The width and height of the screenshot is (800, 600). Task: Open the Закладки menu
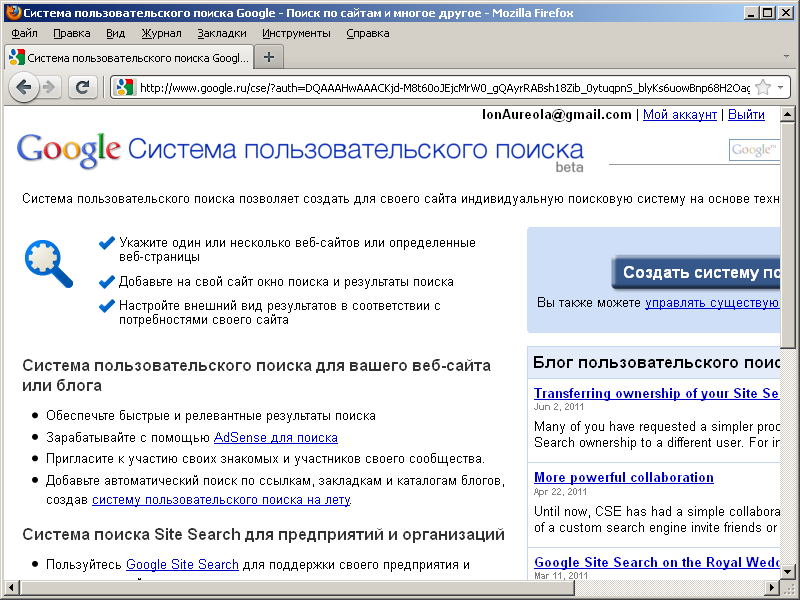coord(221,33)
